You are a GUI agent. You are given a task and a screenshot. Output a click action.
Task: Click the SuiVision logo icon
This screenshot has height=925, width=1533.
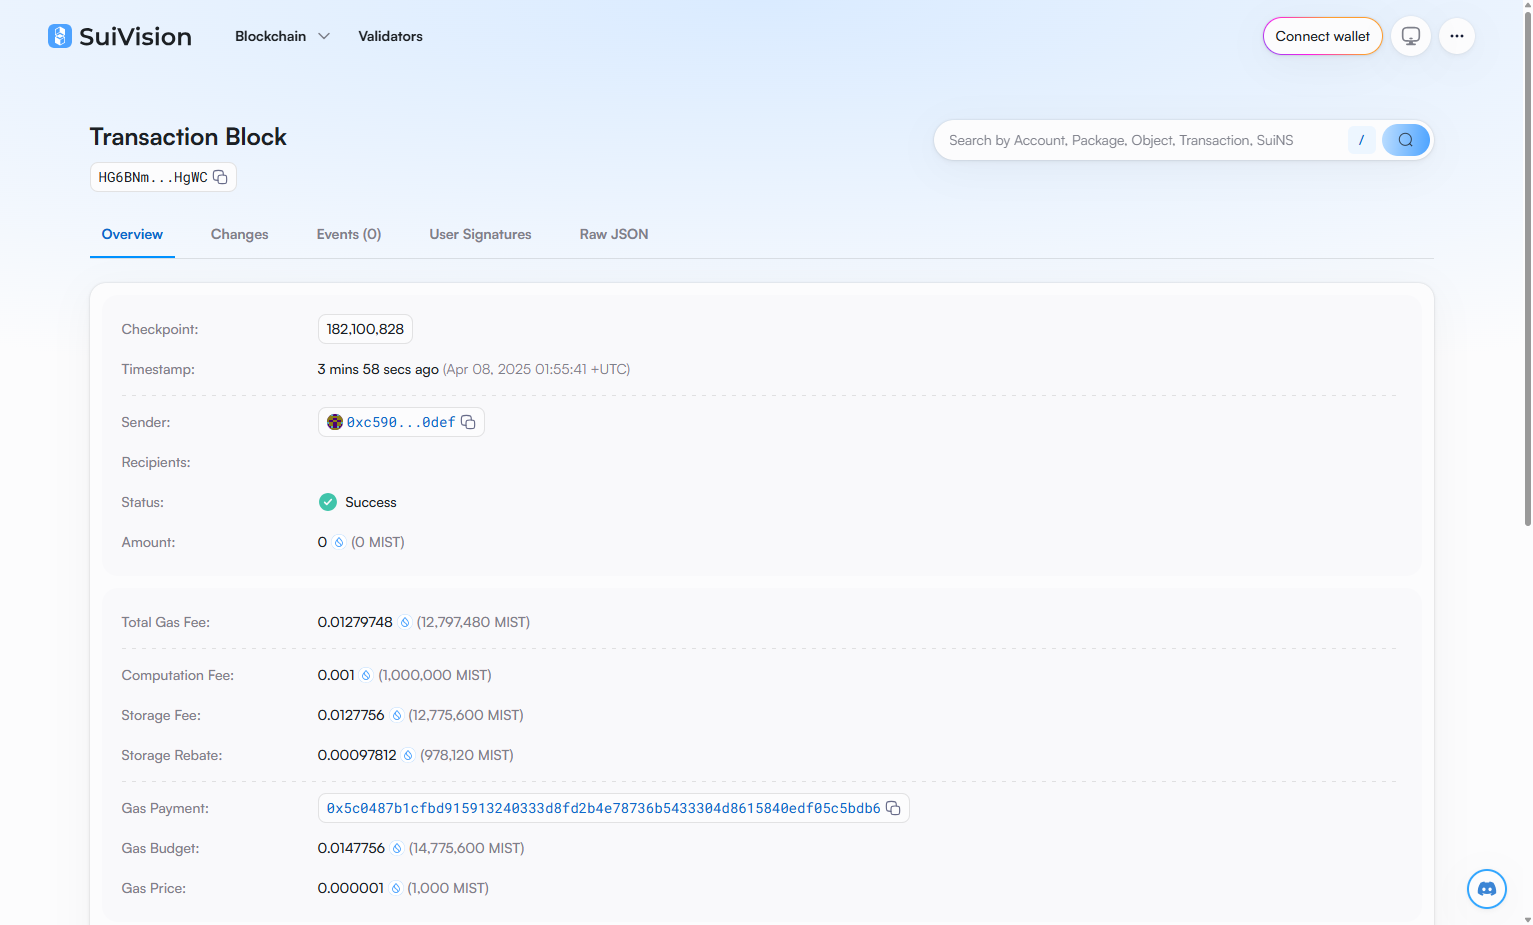(x=60, y=36)
